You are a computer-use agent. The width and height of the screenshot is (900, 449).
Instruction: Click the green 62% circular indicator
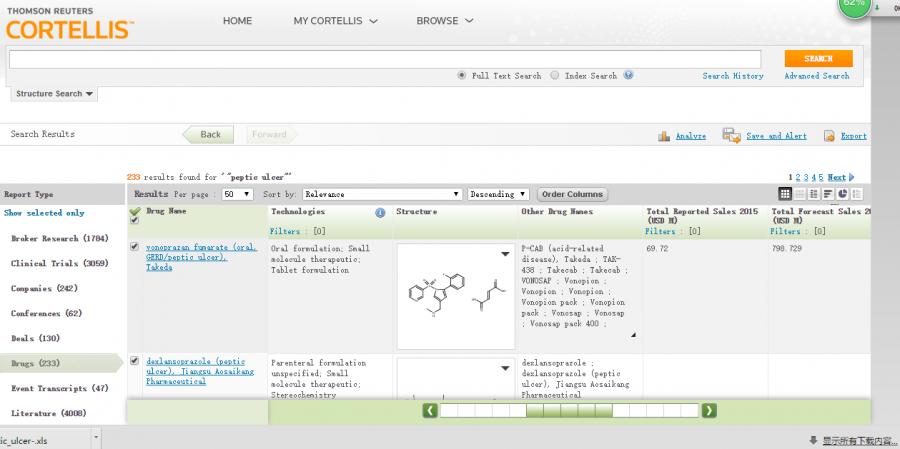click(854, 6)
